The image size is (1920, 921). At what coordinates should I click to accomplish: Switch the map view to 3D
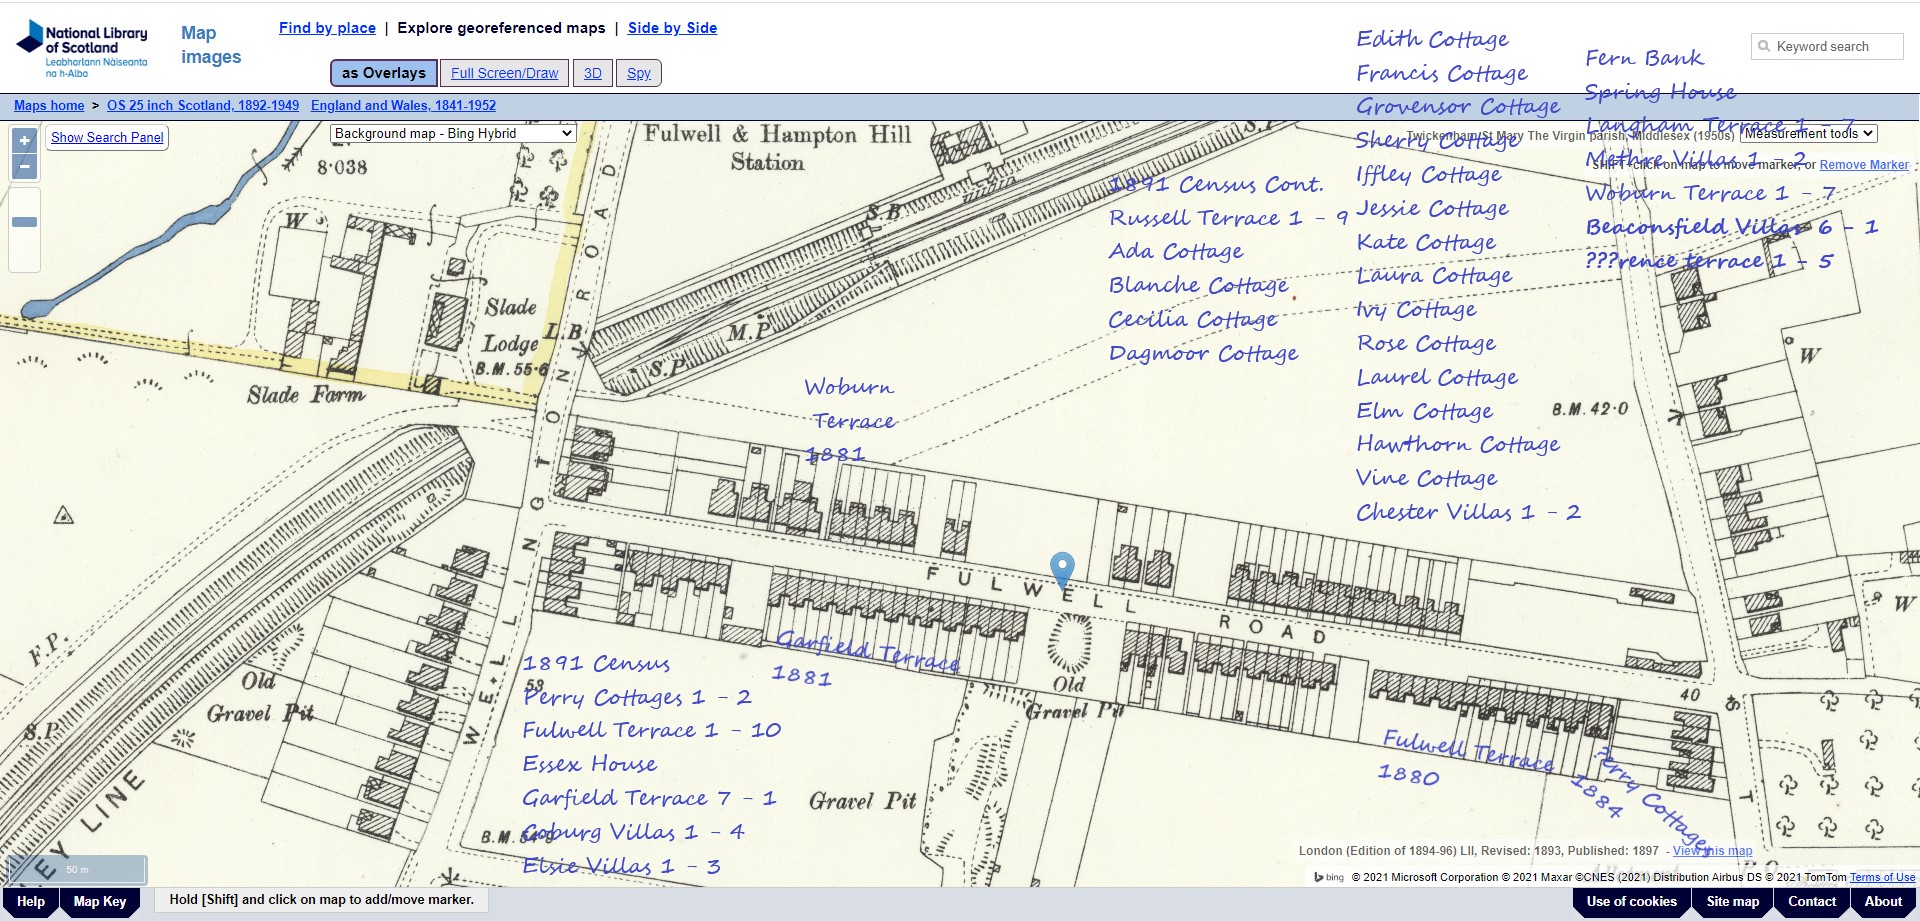[x=593, y=72]
